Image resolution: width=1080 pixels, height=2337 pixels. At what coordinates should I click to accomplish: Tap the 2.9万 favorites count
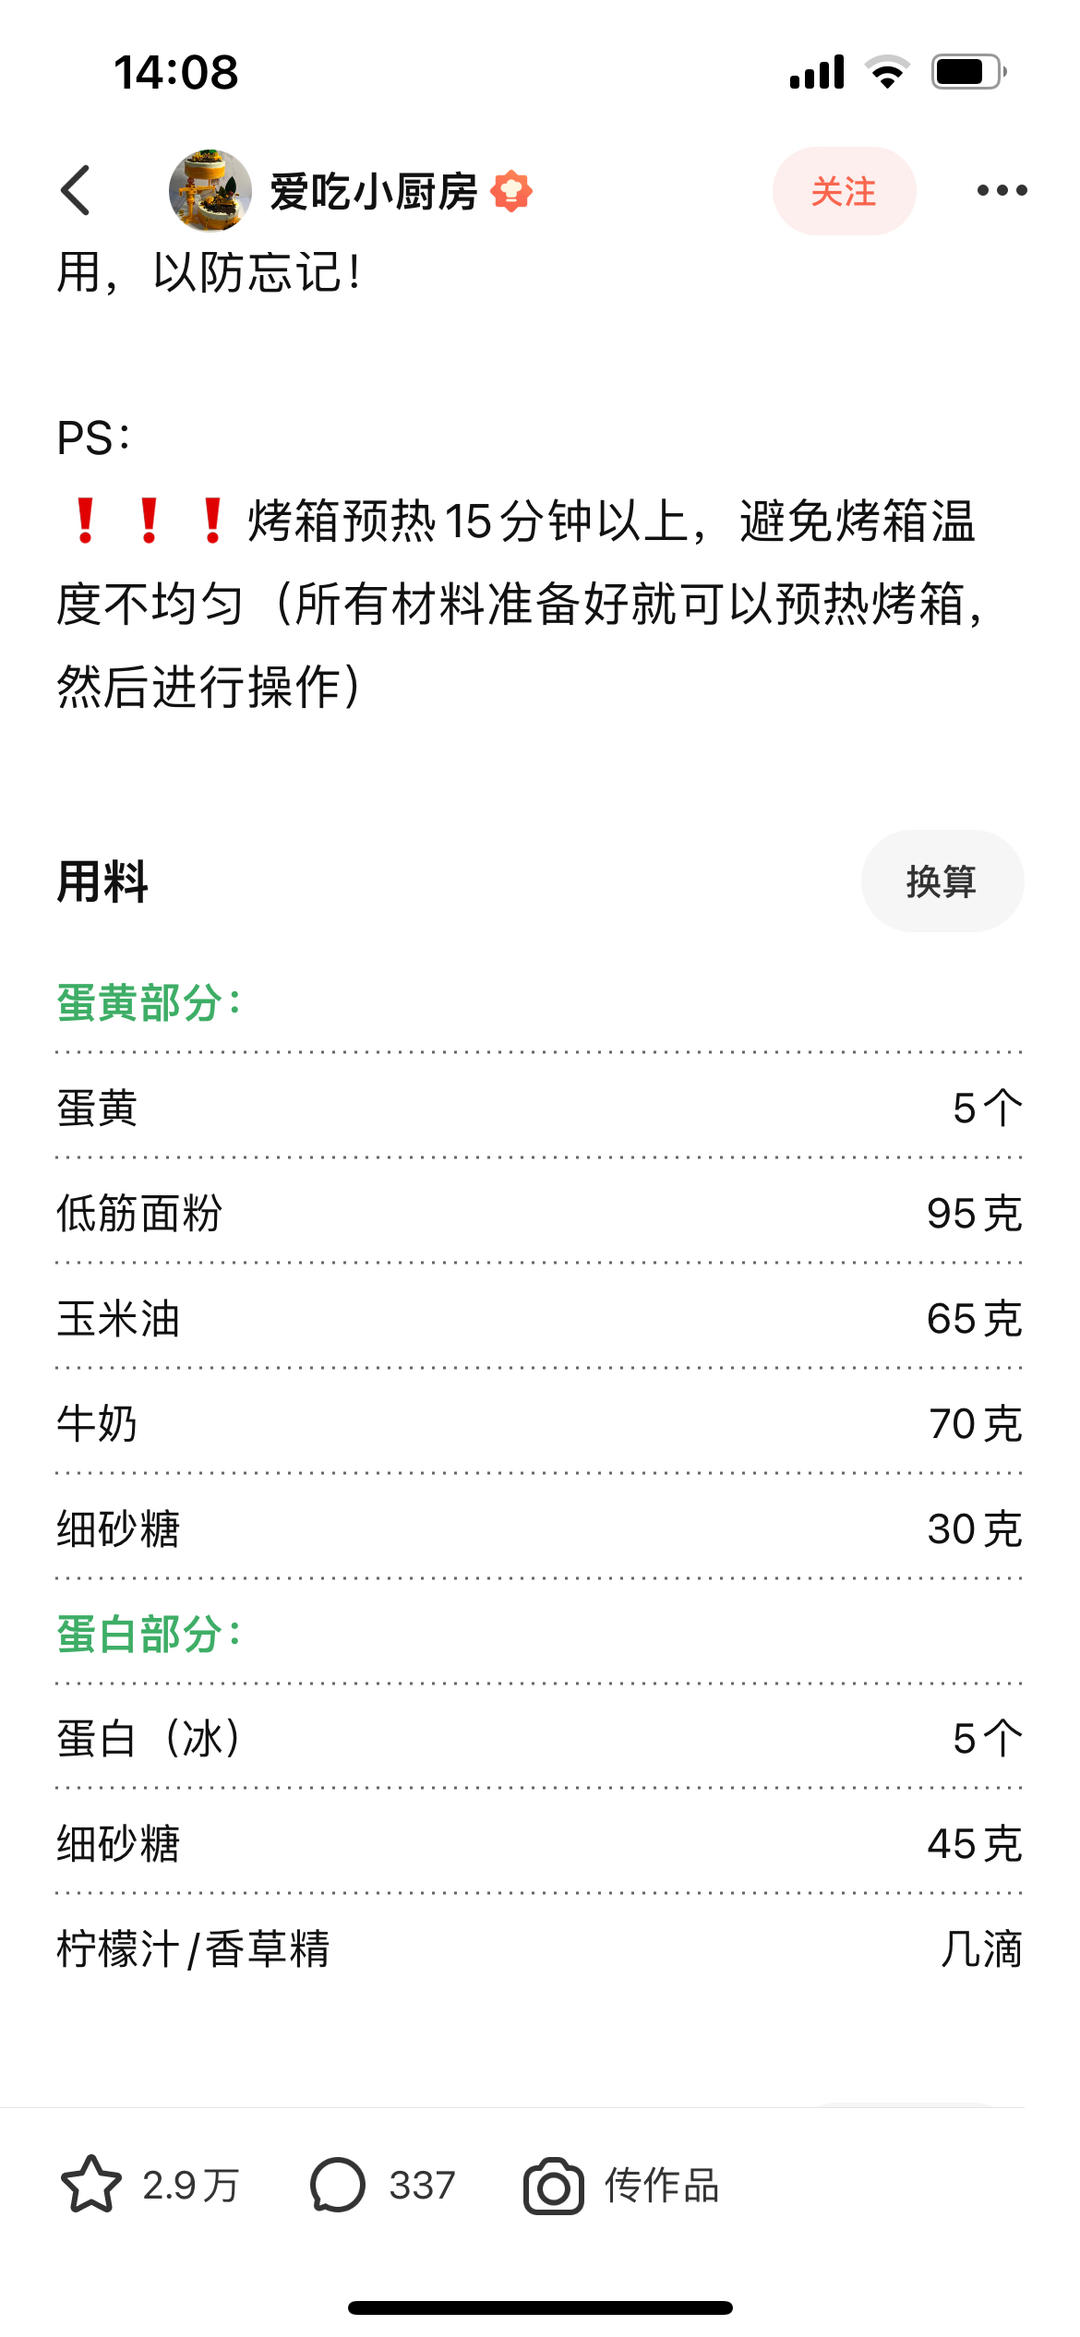190,2185
